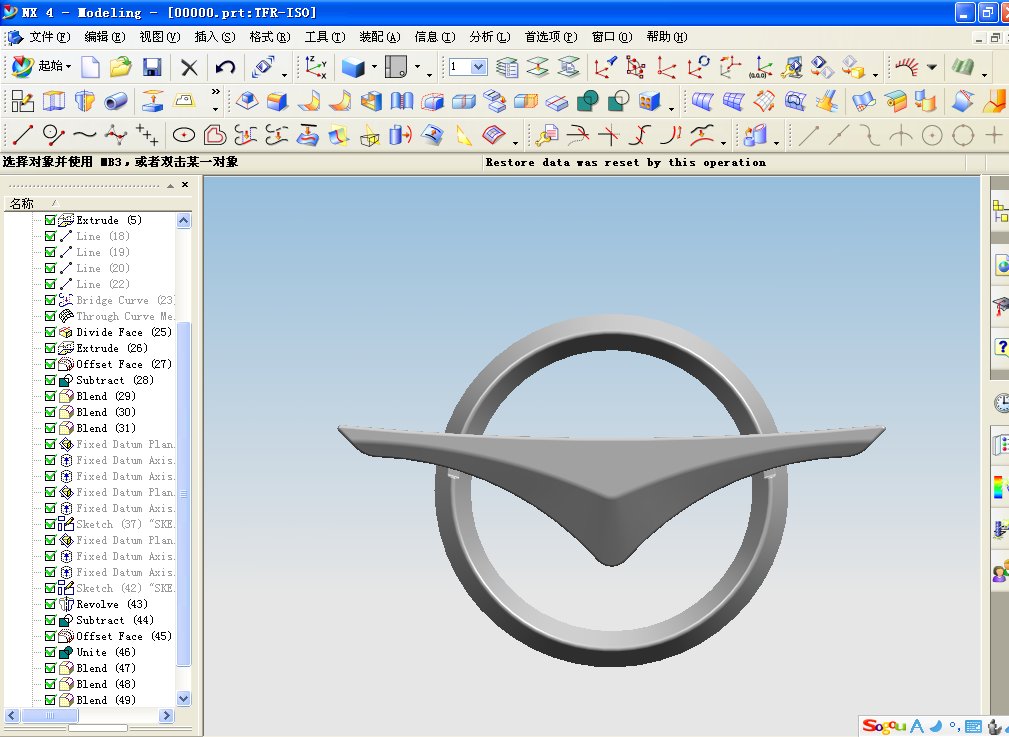Click the Sogou input method logo
Image resolution: width=1009 pixels, height=737 pixels.
pos(884,726)
